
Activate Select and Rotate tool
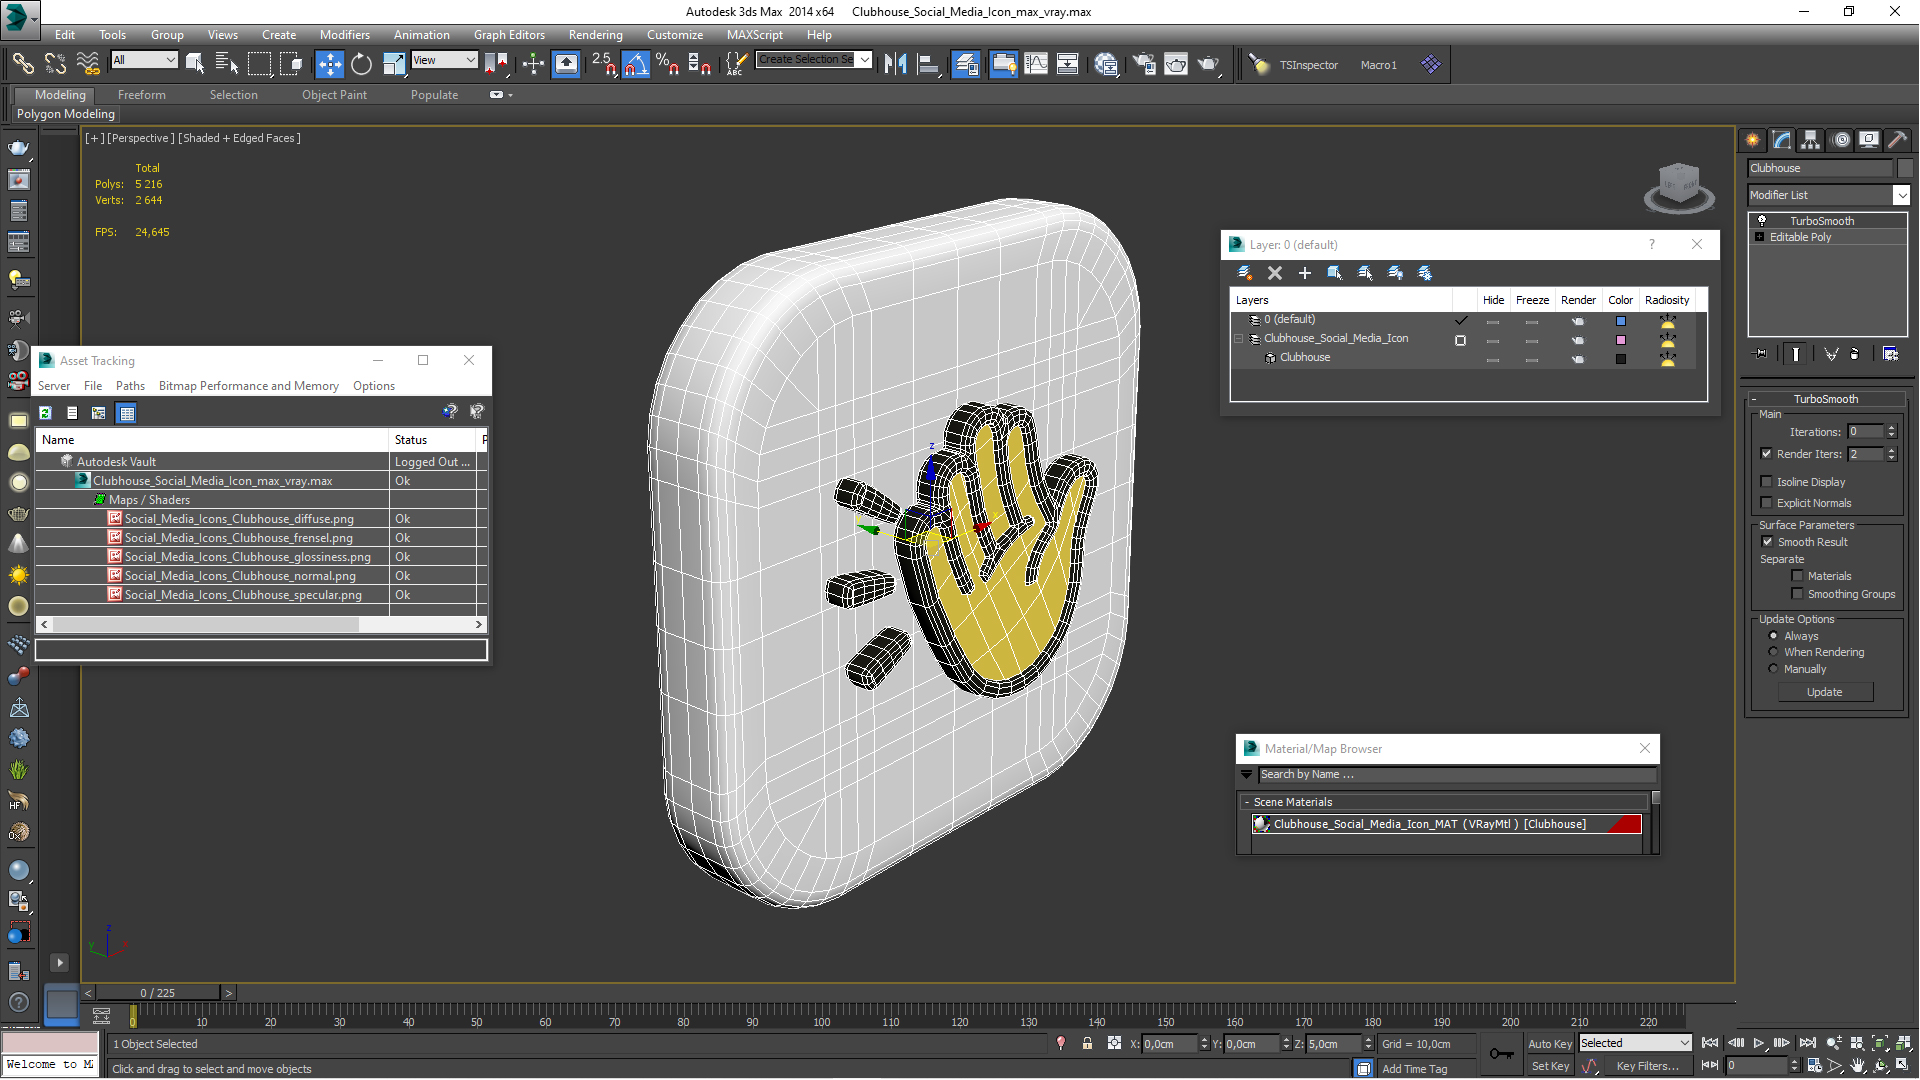point(361,64)
